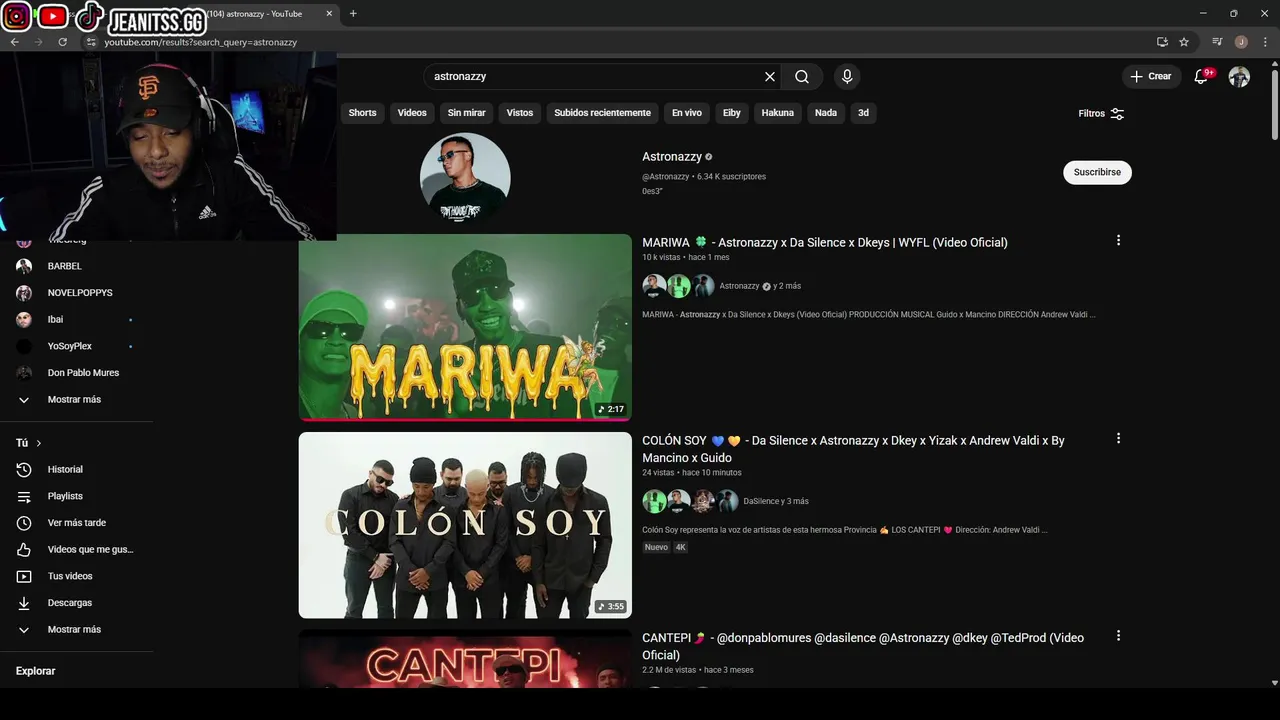Image resolution: width=1280 pixels, height=720 pixels.
Task: Select the En vivo chip
Action: coord(686,113)
